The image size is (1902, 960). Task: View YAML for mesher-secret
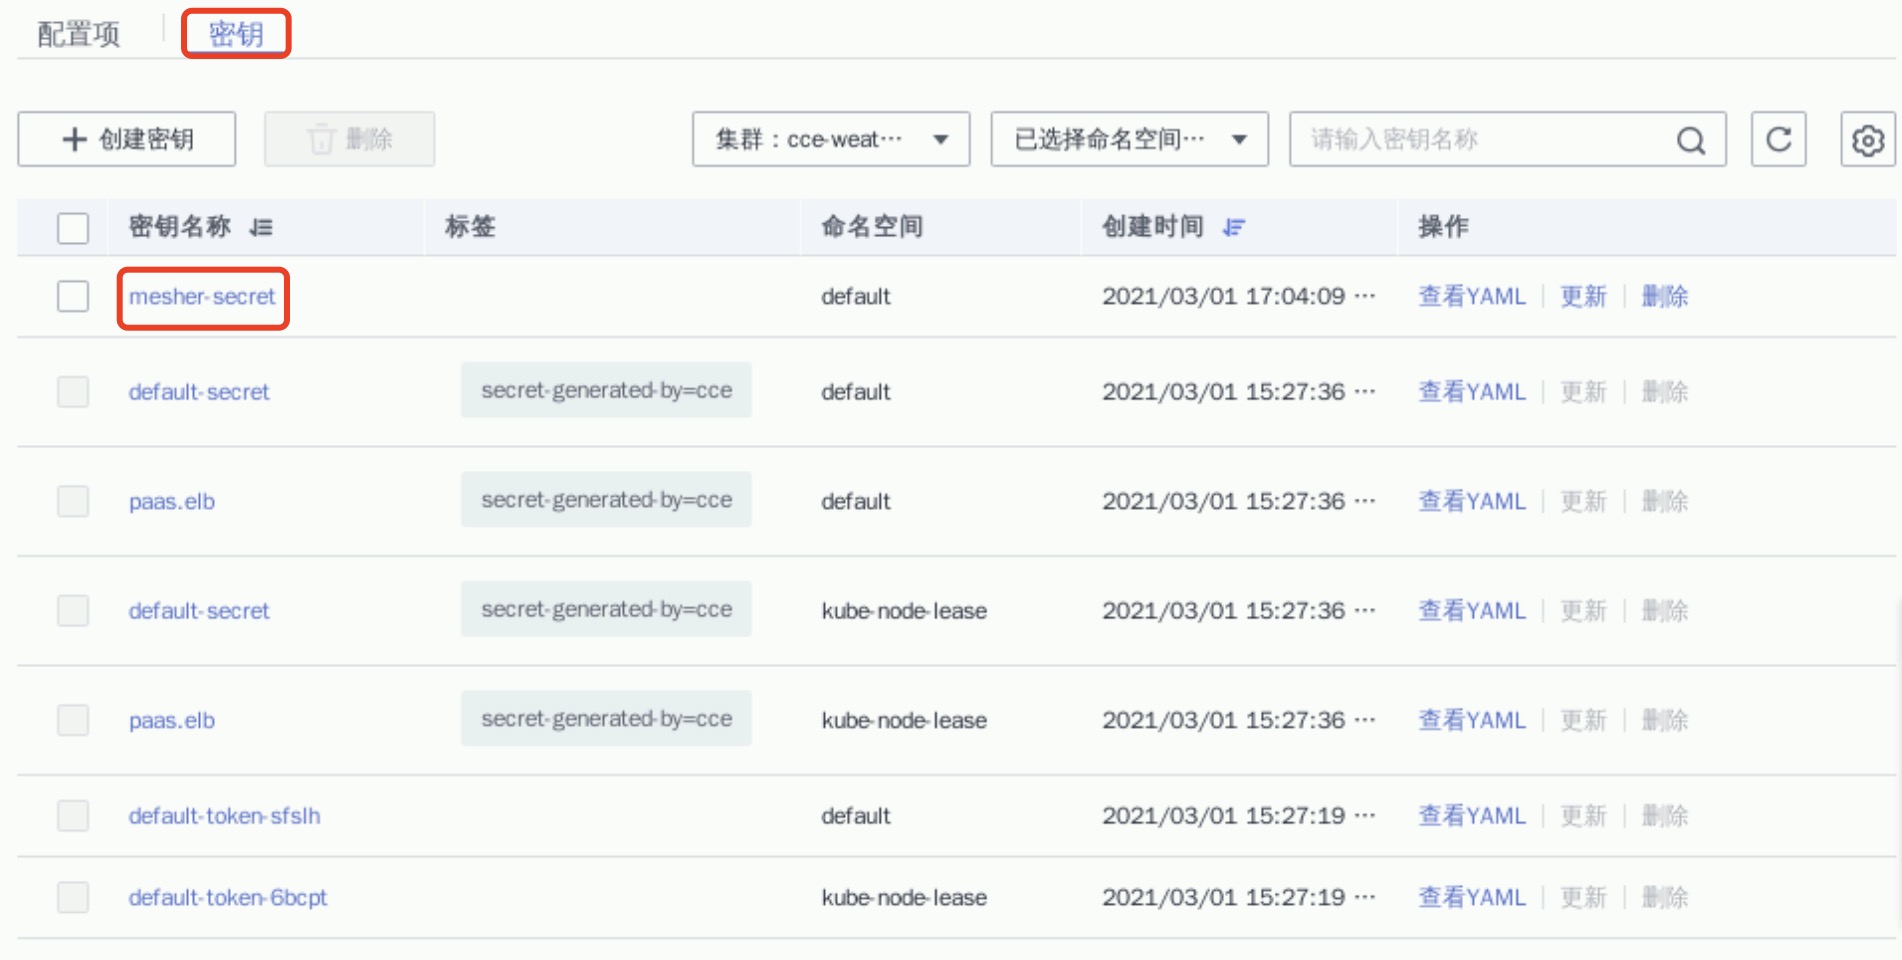(1472, 296)
